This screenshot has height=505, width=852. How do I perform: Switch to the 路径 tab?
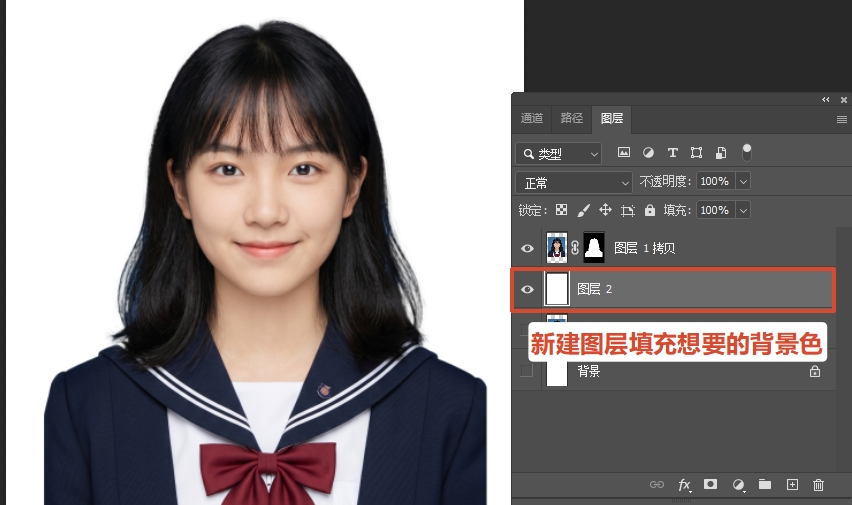point(572,118)
